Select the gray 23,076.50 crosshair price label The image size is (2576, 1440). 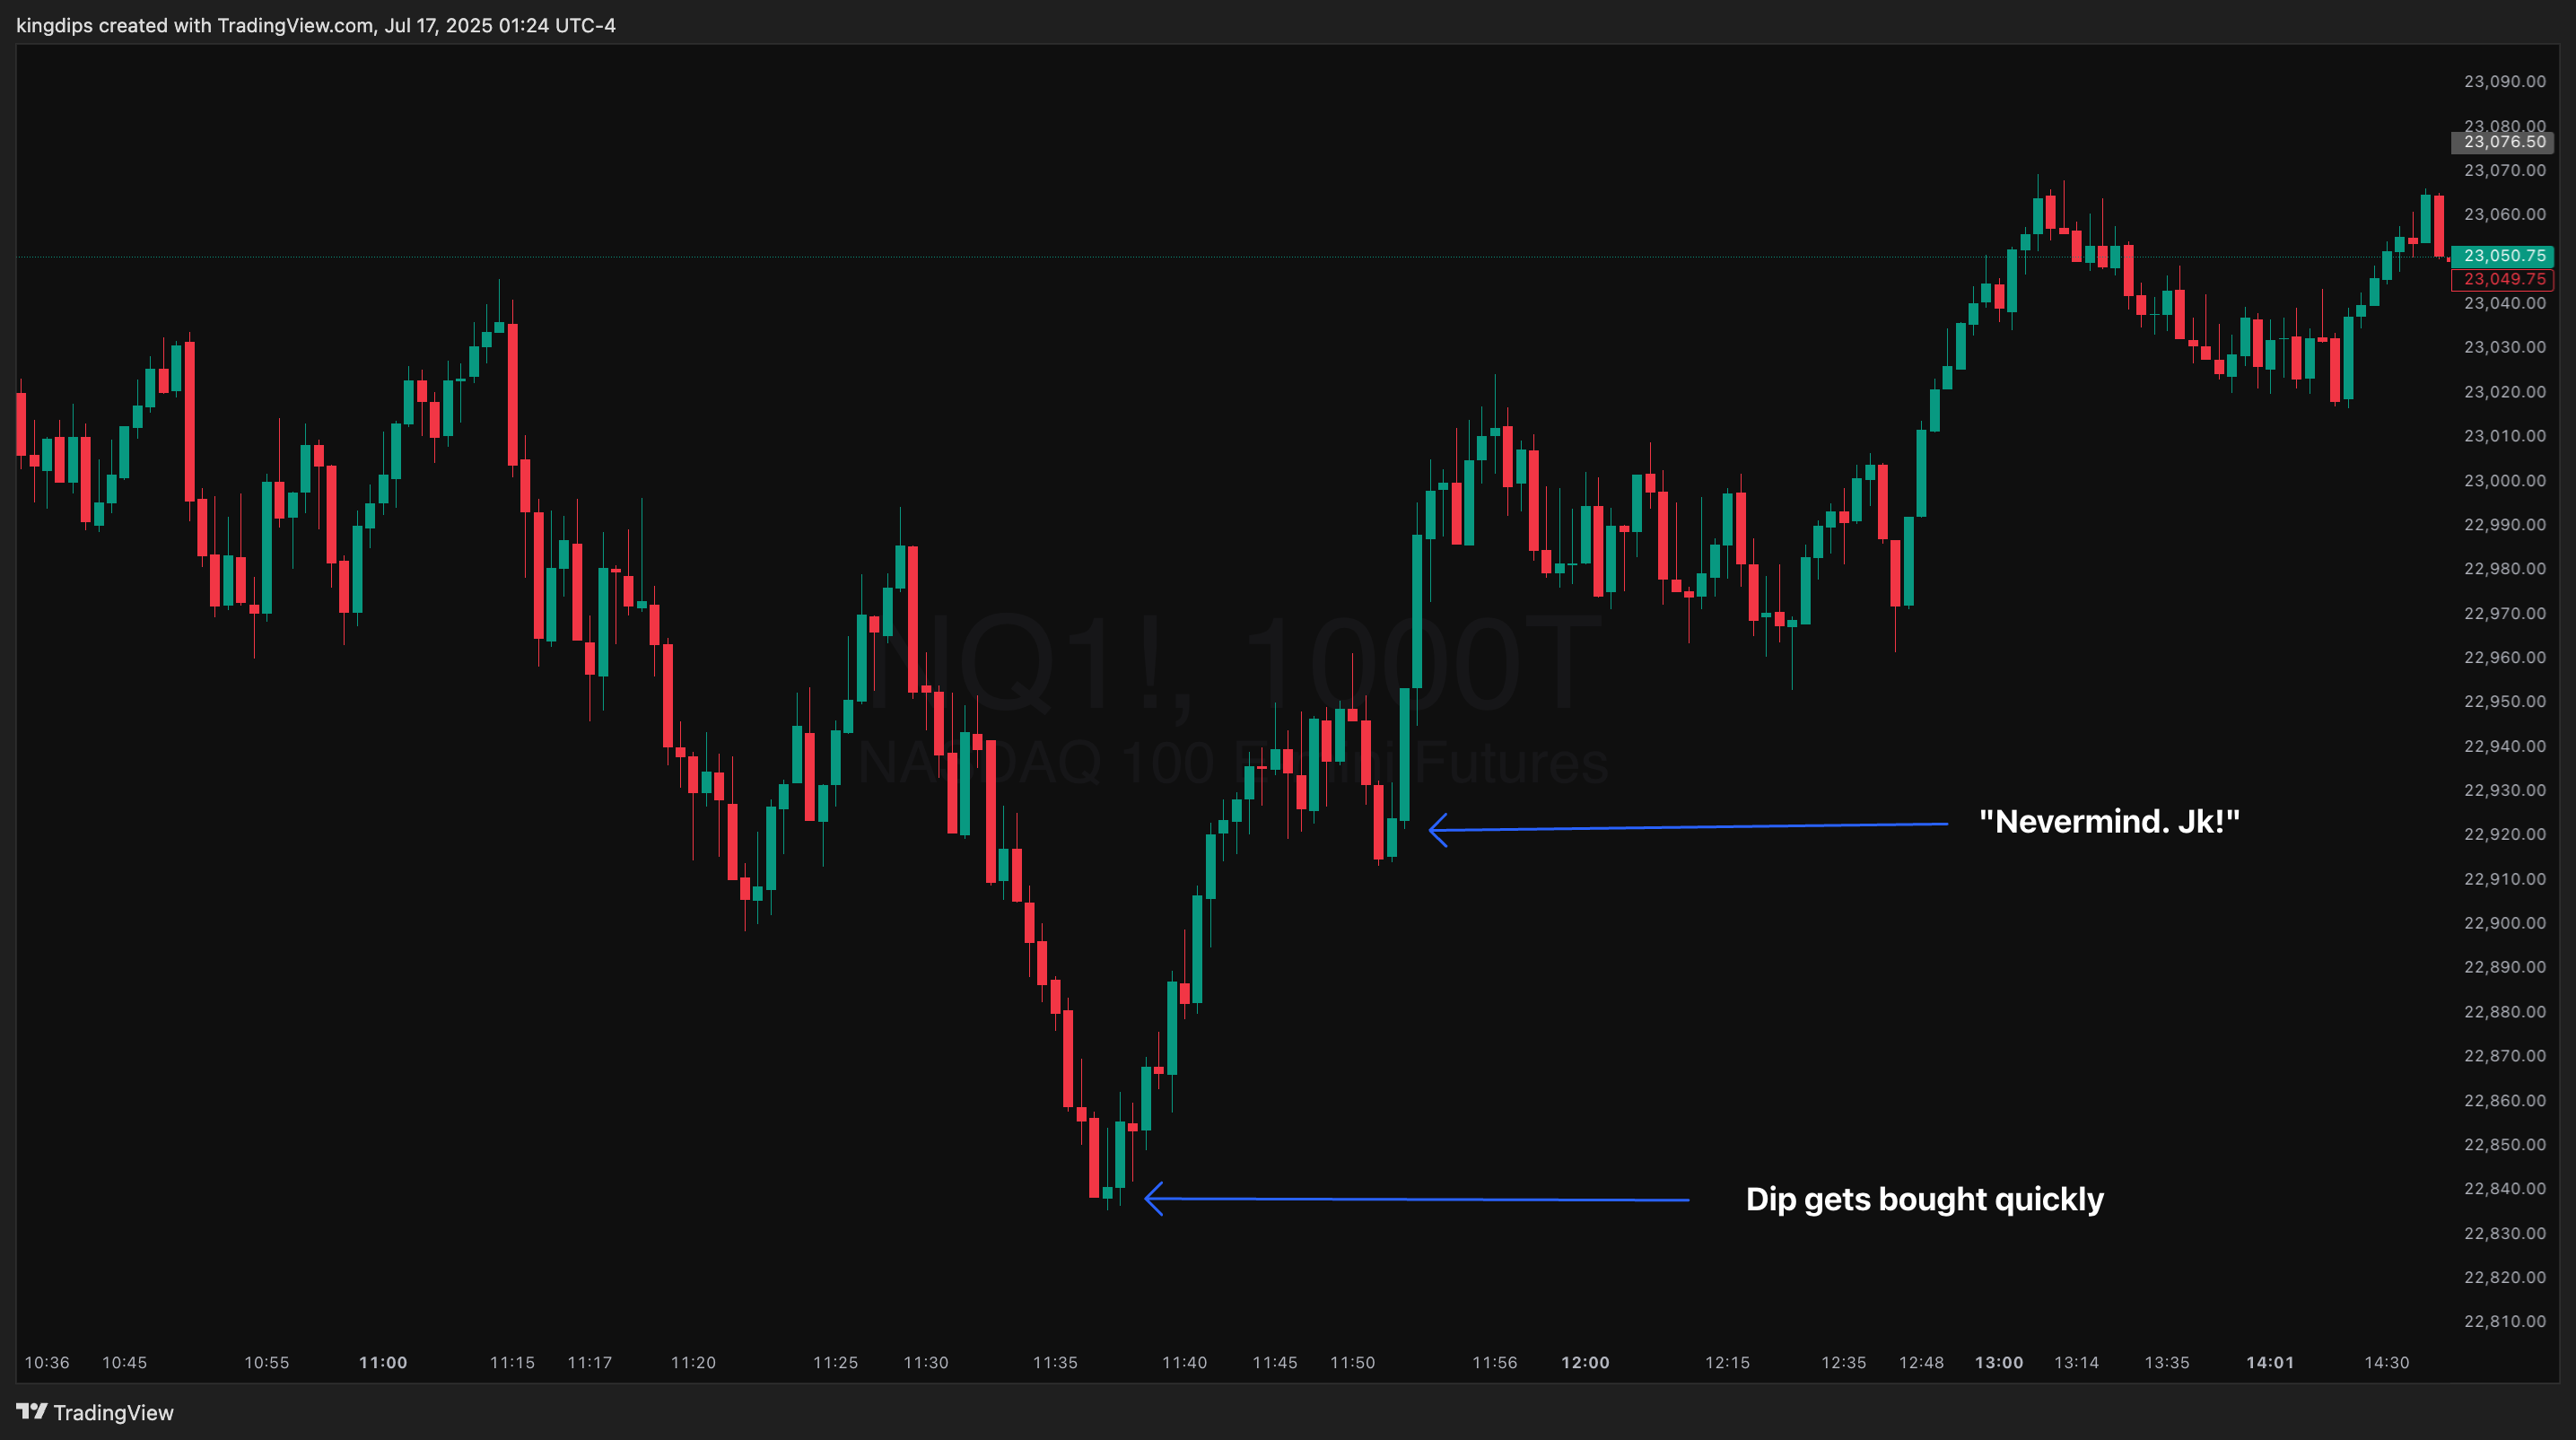click(2503, 142)
